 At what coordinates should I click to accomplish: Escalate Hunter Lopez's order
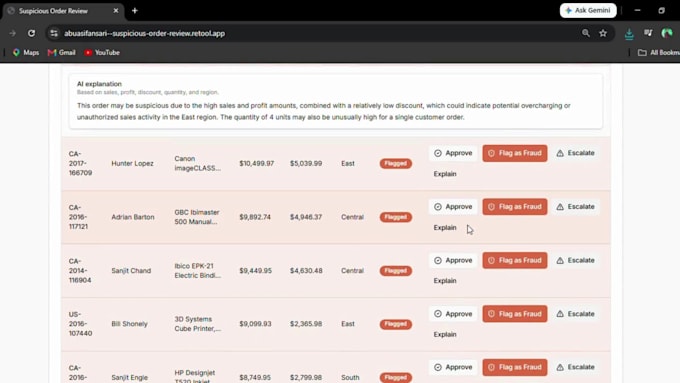pyautogui.click(x=575, y=153)
